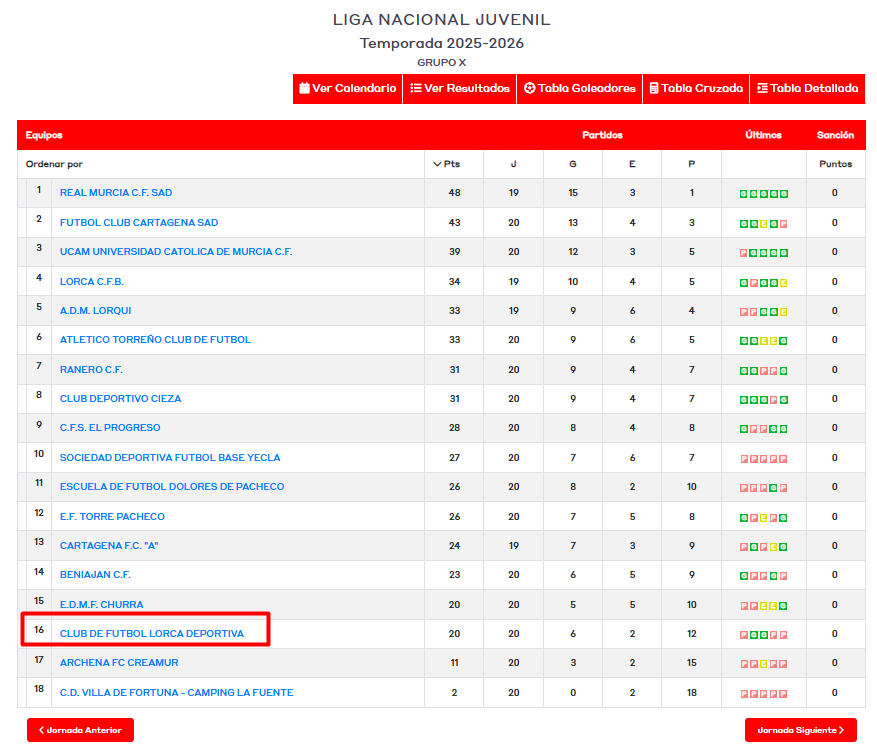Click football icon in Tabla Goleadores

[530, 88]
